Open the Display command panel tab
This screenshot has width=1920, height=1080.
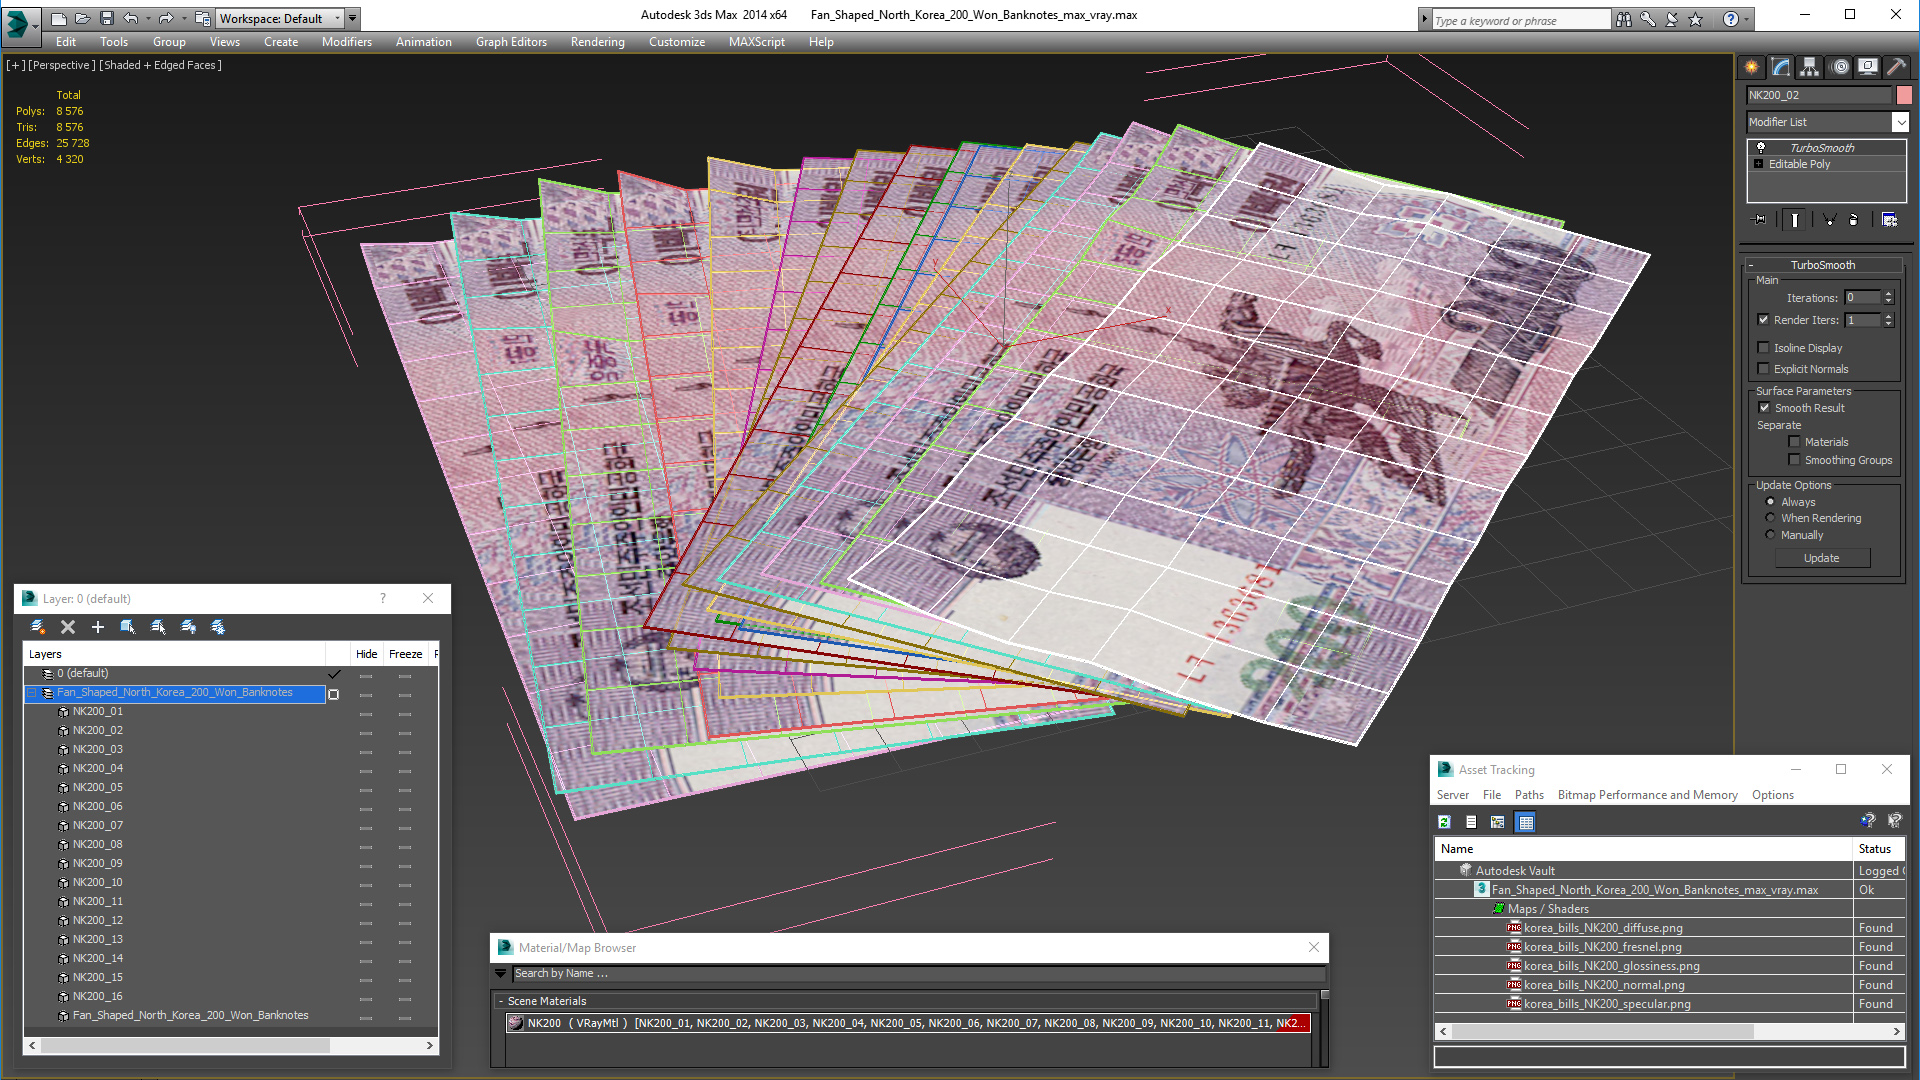1868,67
